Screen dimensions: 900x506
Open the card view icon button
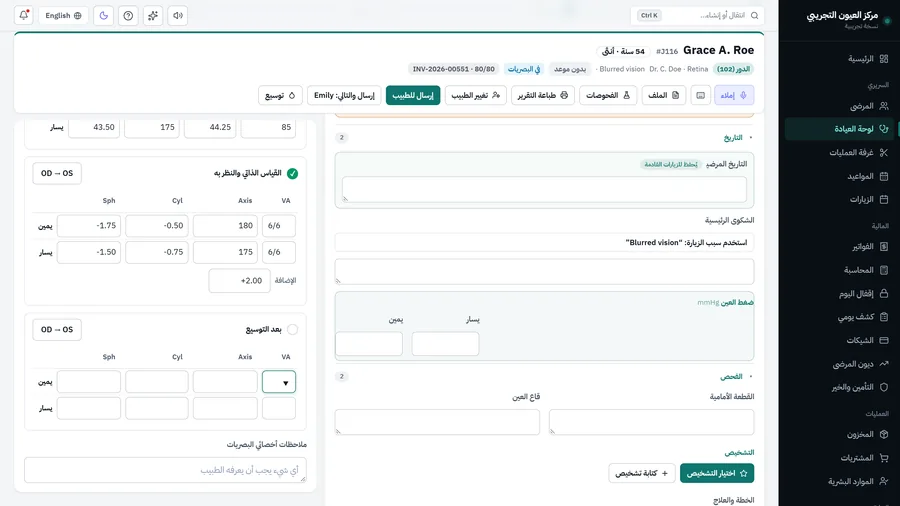[701, 95]
